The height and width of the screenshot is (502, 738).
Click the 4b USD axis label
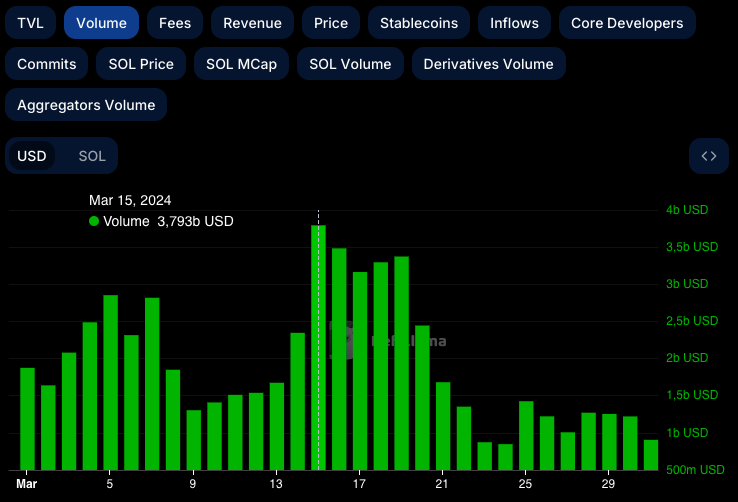(687, 210)
